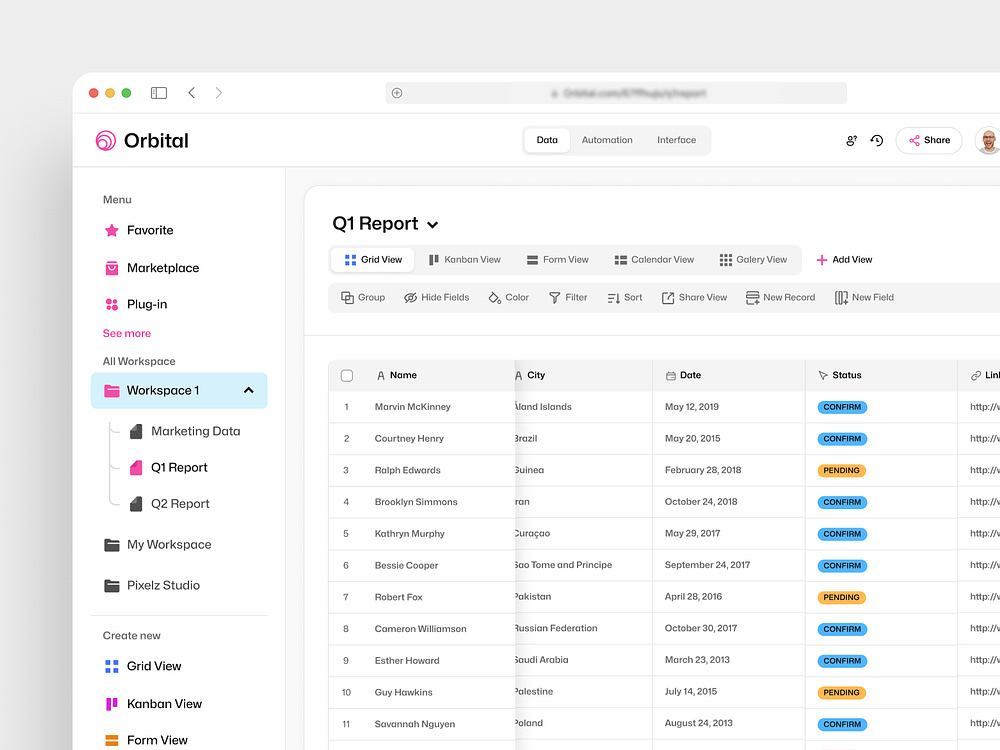Select the checkbox column for Marvin McKinney's row

click(x=346, y=407)
